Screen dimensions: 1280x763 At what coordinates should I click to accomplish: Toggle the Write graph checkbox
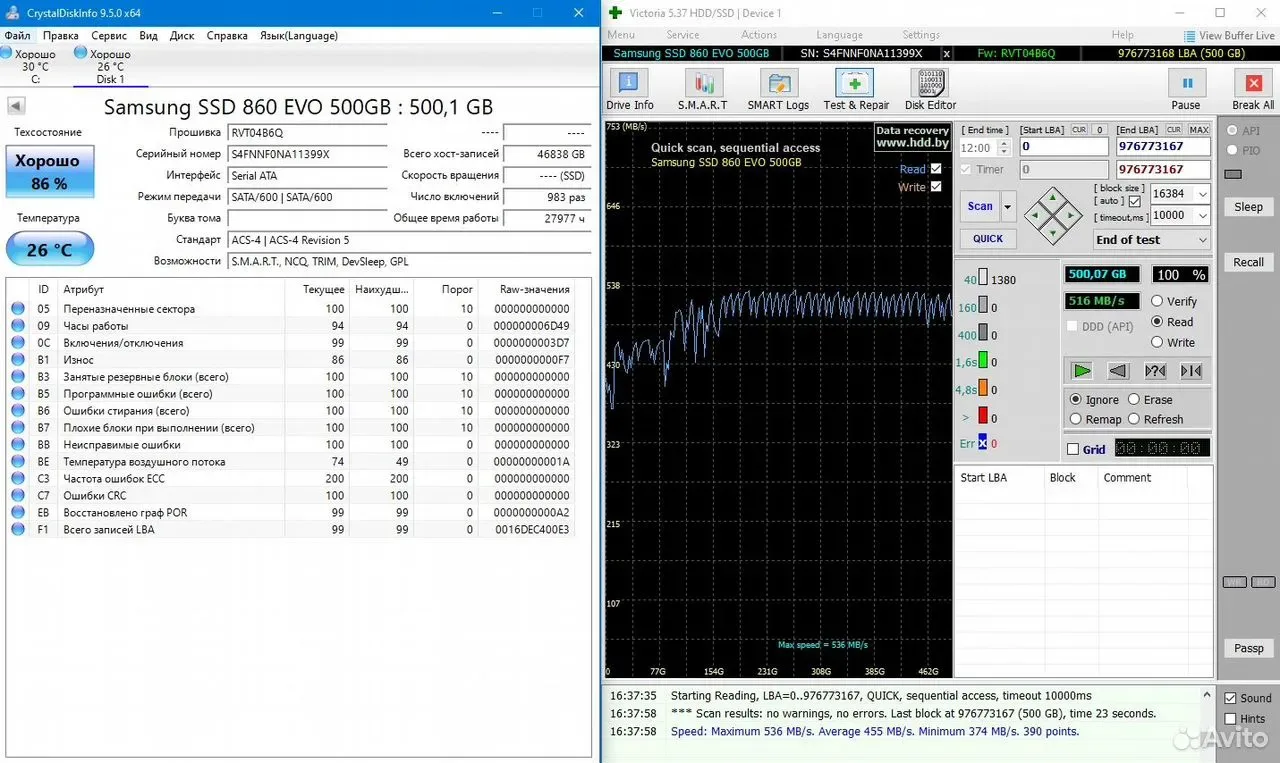[936, 187]
